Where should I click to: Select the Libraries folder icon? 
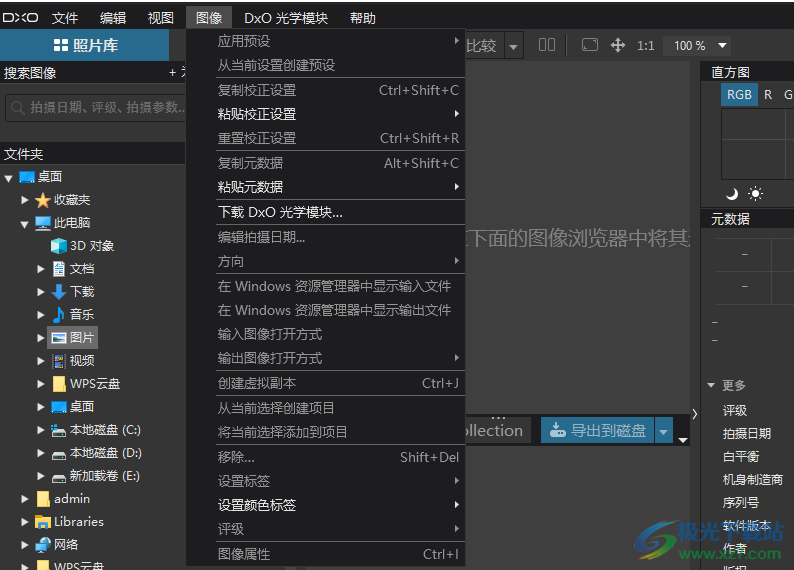tap(43, 522)
